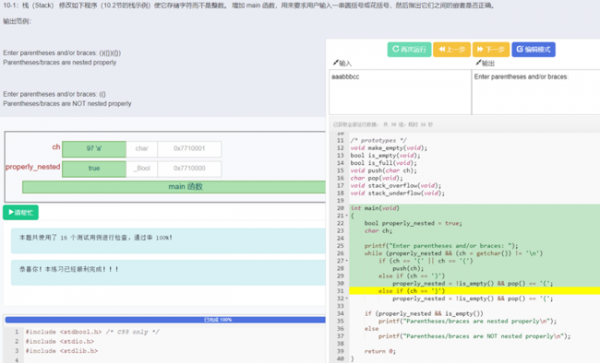Click the line bool properly_nested = true;
This screenshot has width=600, height=363.
[413, 223]
